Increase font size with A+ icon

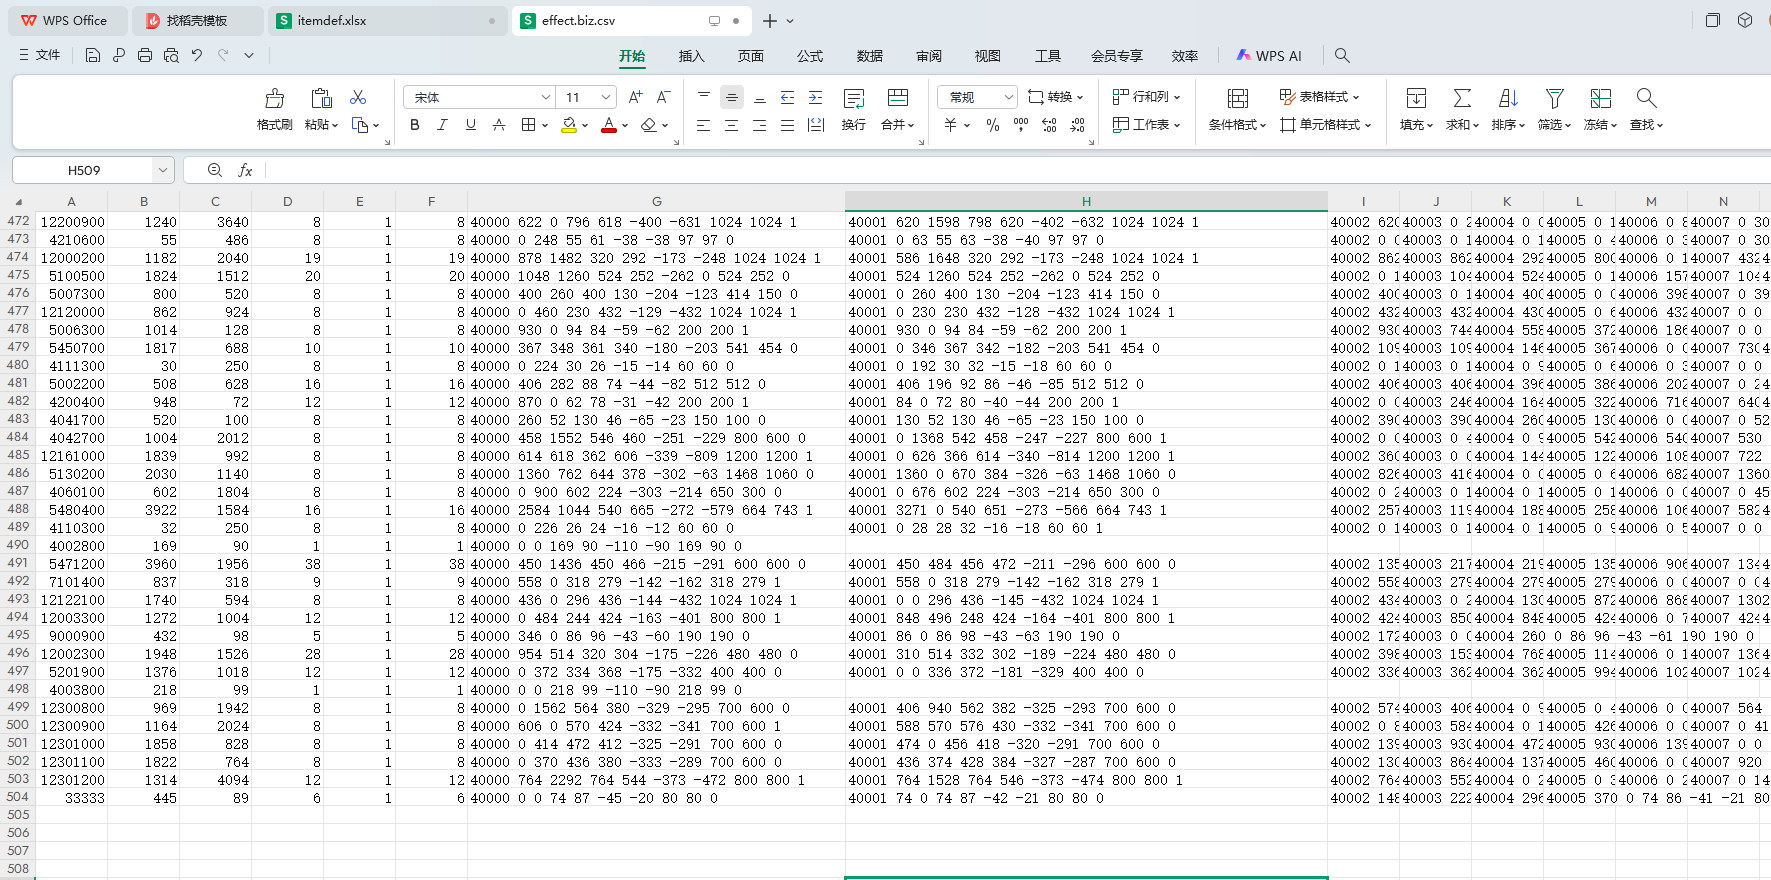(x=635, y=97)
